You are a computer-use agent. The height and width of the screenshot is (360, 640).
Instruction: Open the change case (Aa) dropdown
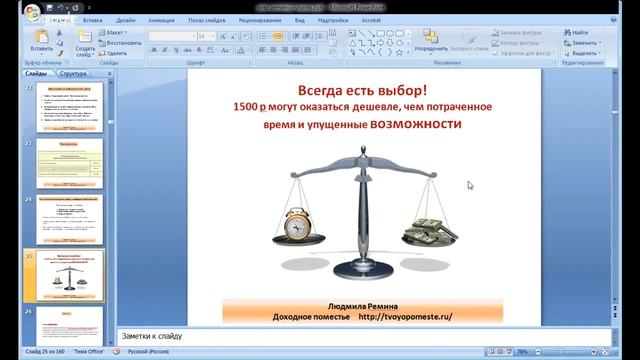(x=225, y=50)
